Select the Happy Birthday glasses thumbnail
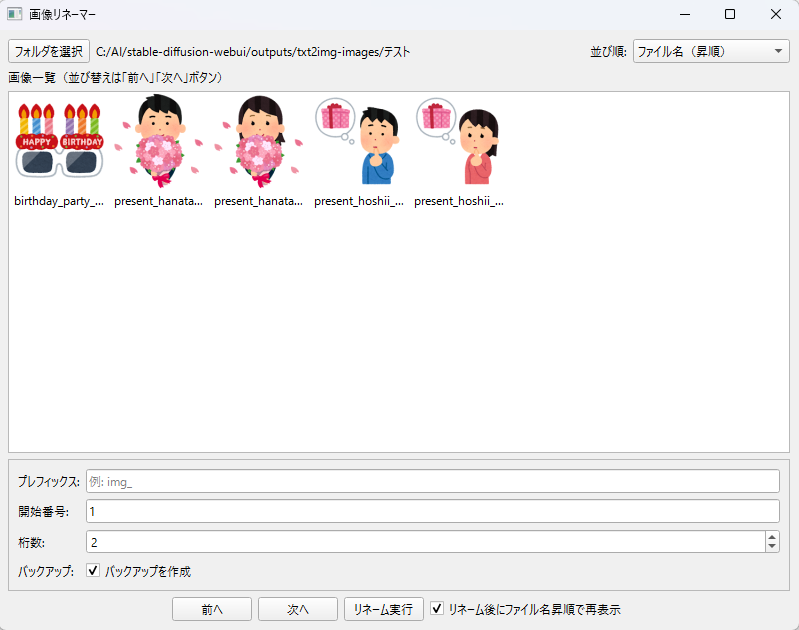 59,140
